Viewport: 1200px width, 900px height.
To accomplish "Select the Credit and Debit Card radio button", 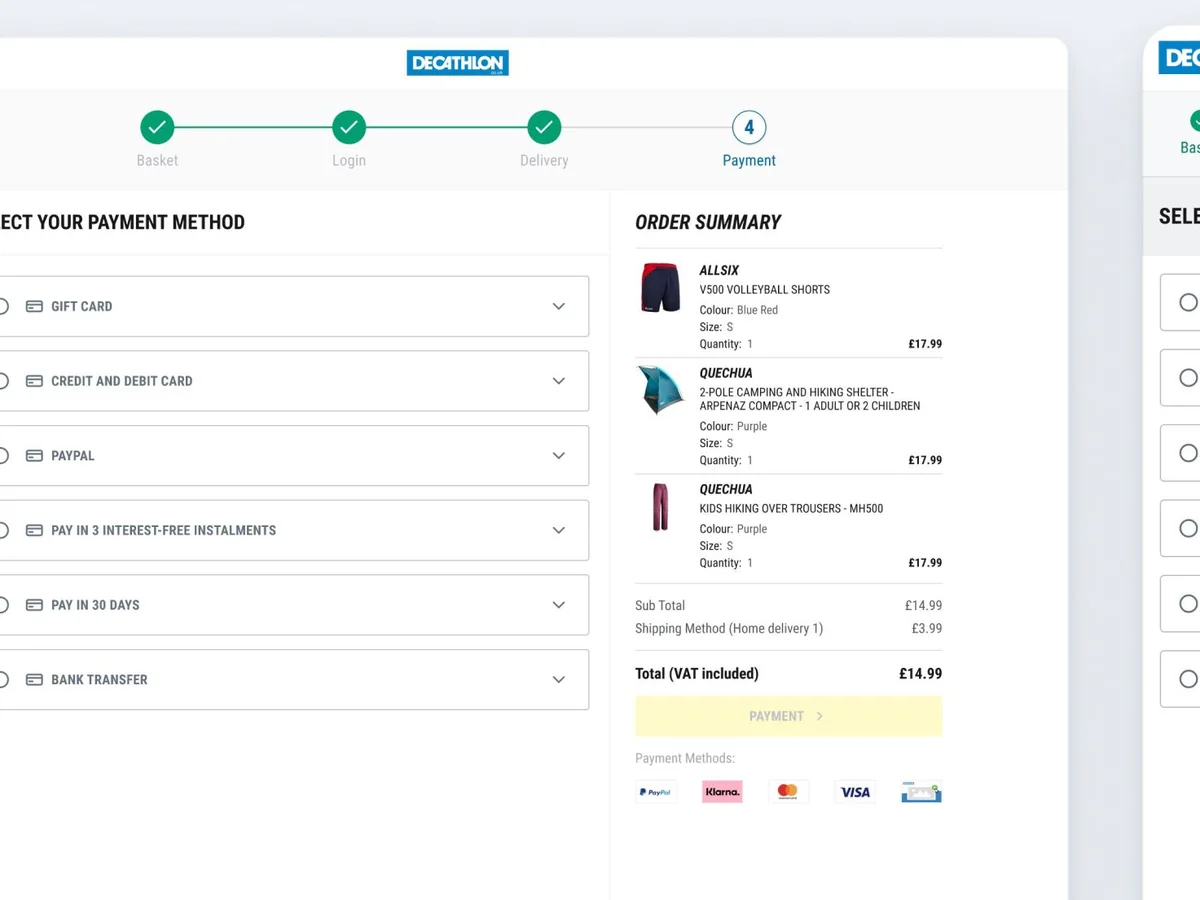I will tap(2, 381).
